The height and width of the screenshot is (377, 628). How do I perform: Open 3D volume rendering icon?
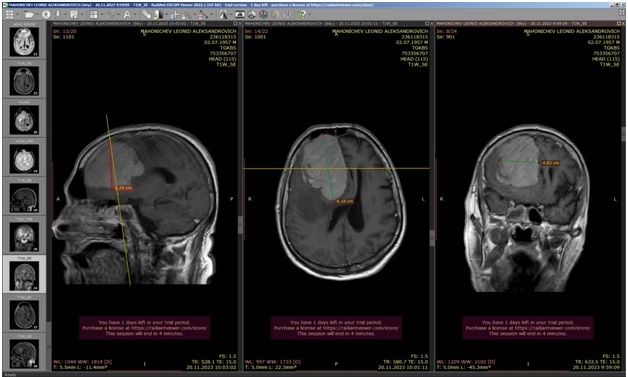263,14
